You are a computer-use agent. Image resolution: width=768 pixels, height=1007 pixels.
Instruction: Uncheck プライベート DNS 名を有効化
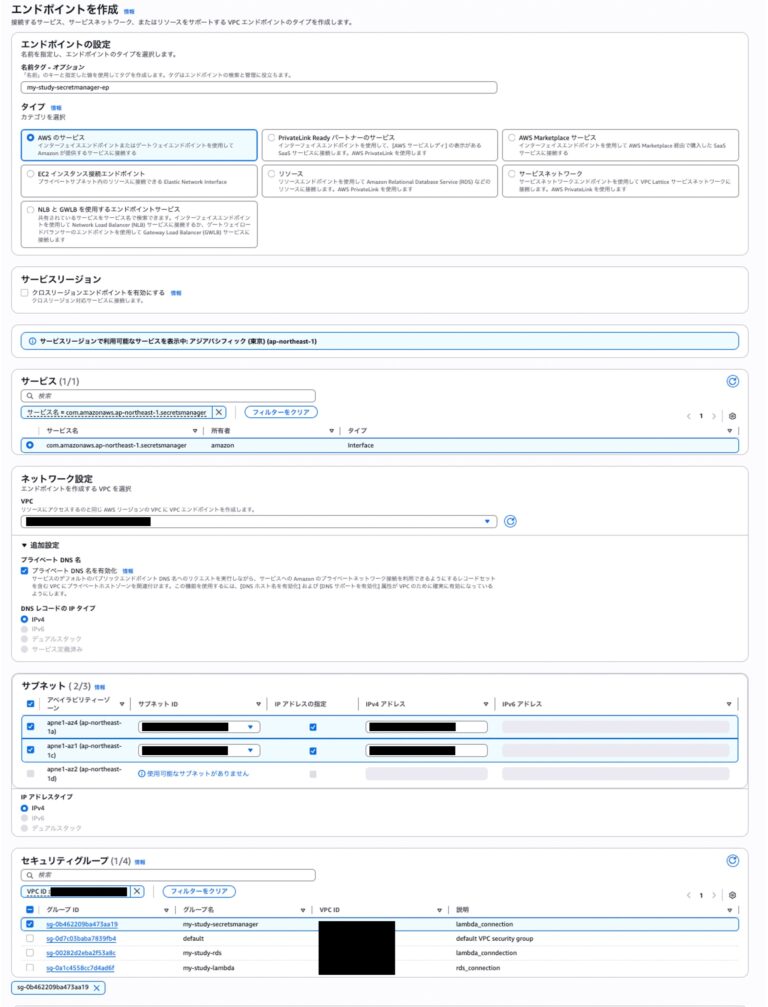(x=25, y=570)
